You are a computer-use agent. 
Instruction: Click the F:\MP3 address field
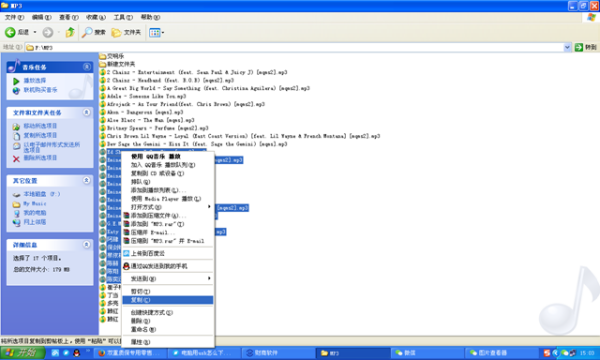(x=295, y=47)
